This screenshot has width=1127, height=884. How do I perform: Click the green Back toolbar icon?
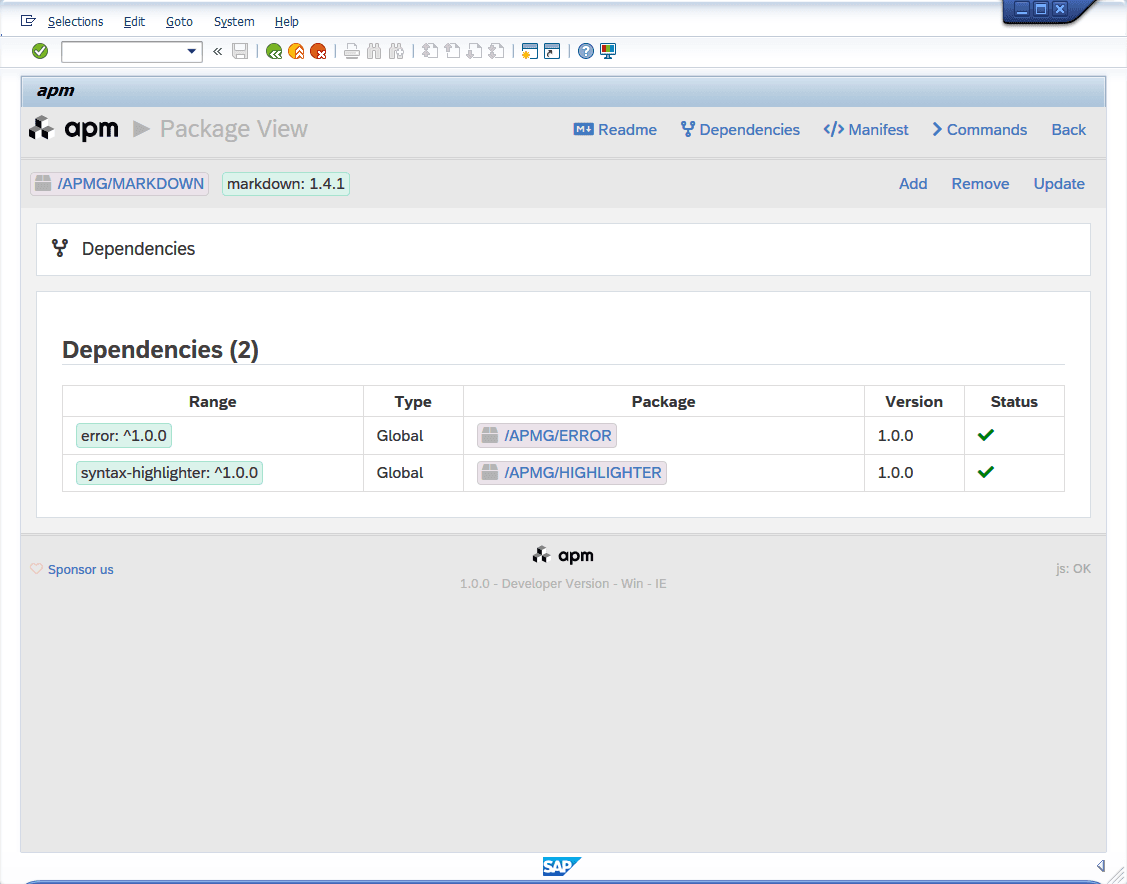click(274, 51)
